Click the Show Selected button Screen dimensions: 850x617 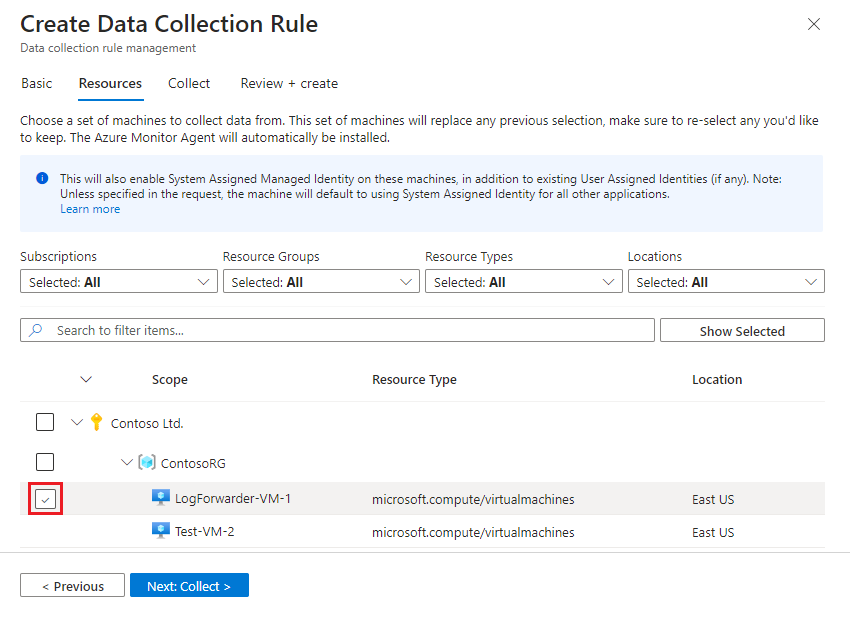[742, 329]
